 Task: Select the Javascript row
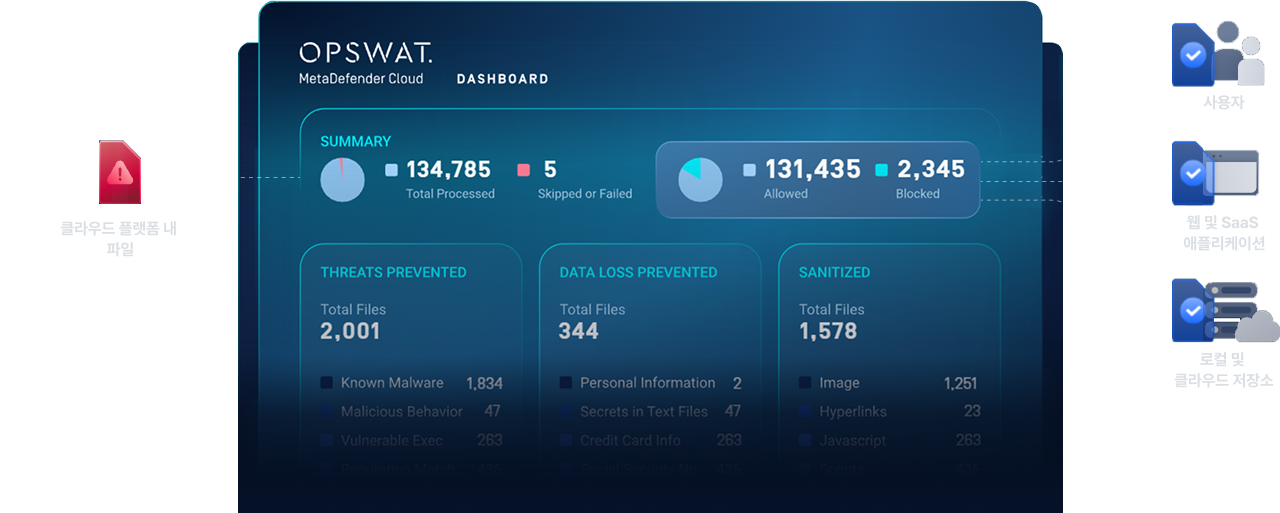[889, 440]
